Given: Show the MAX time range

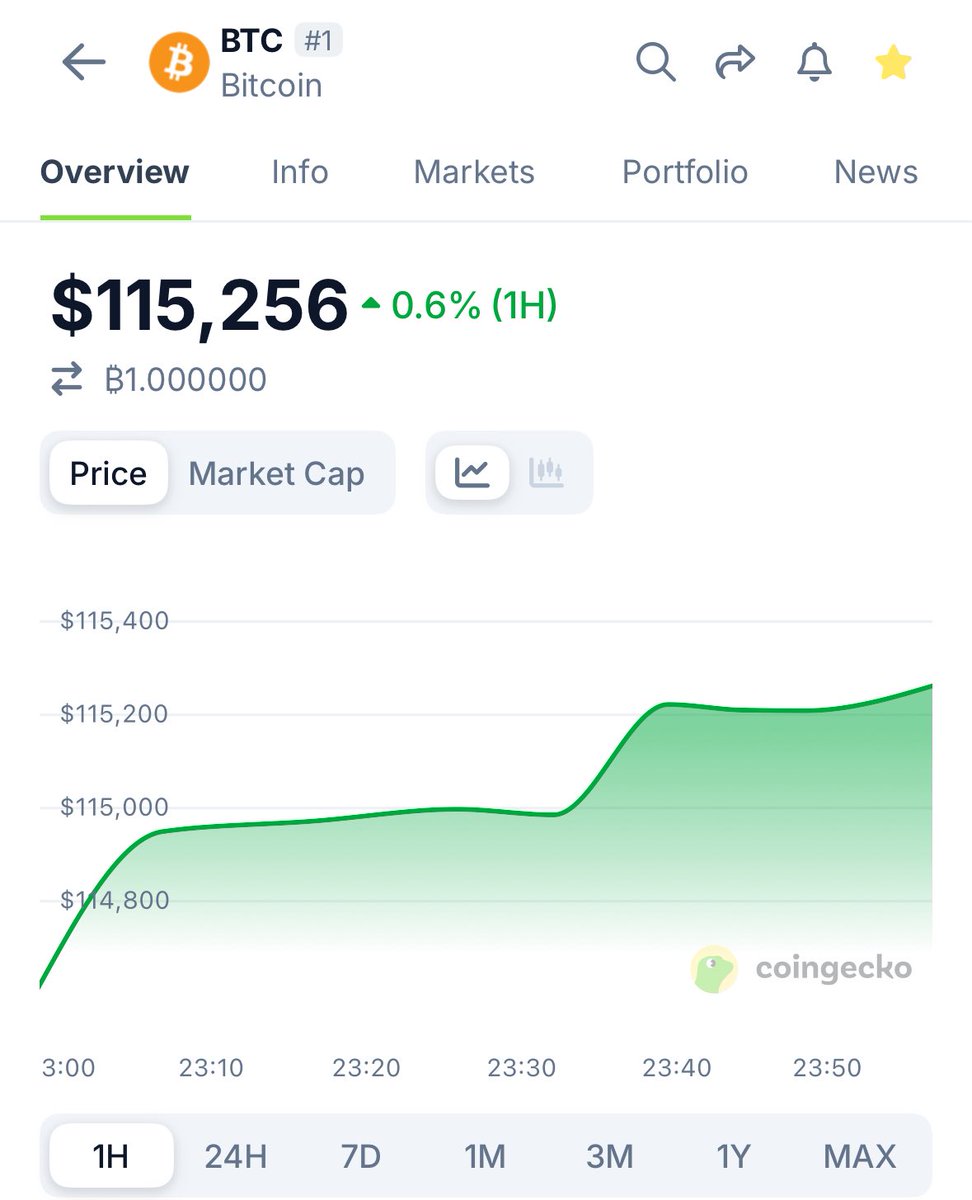Looking at the screenshot, I should 860,1156.
